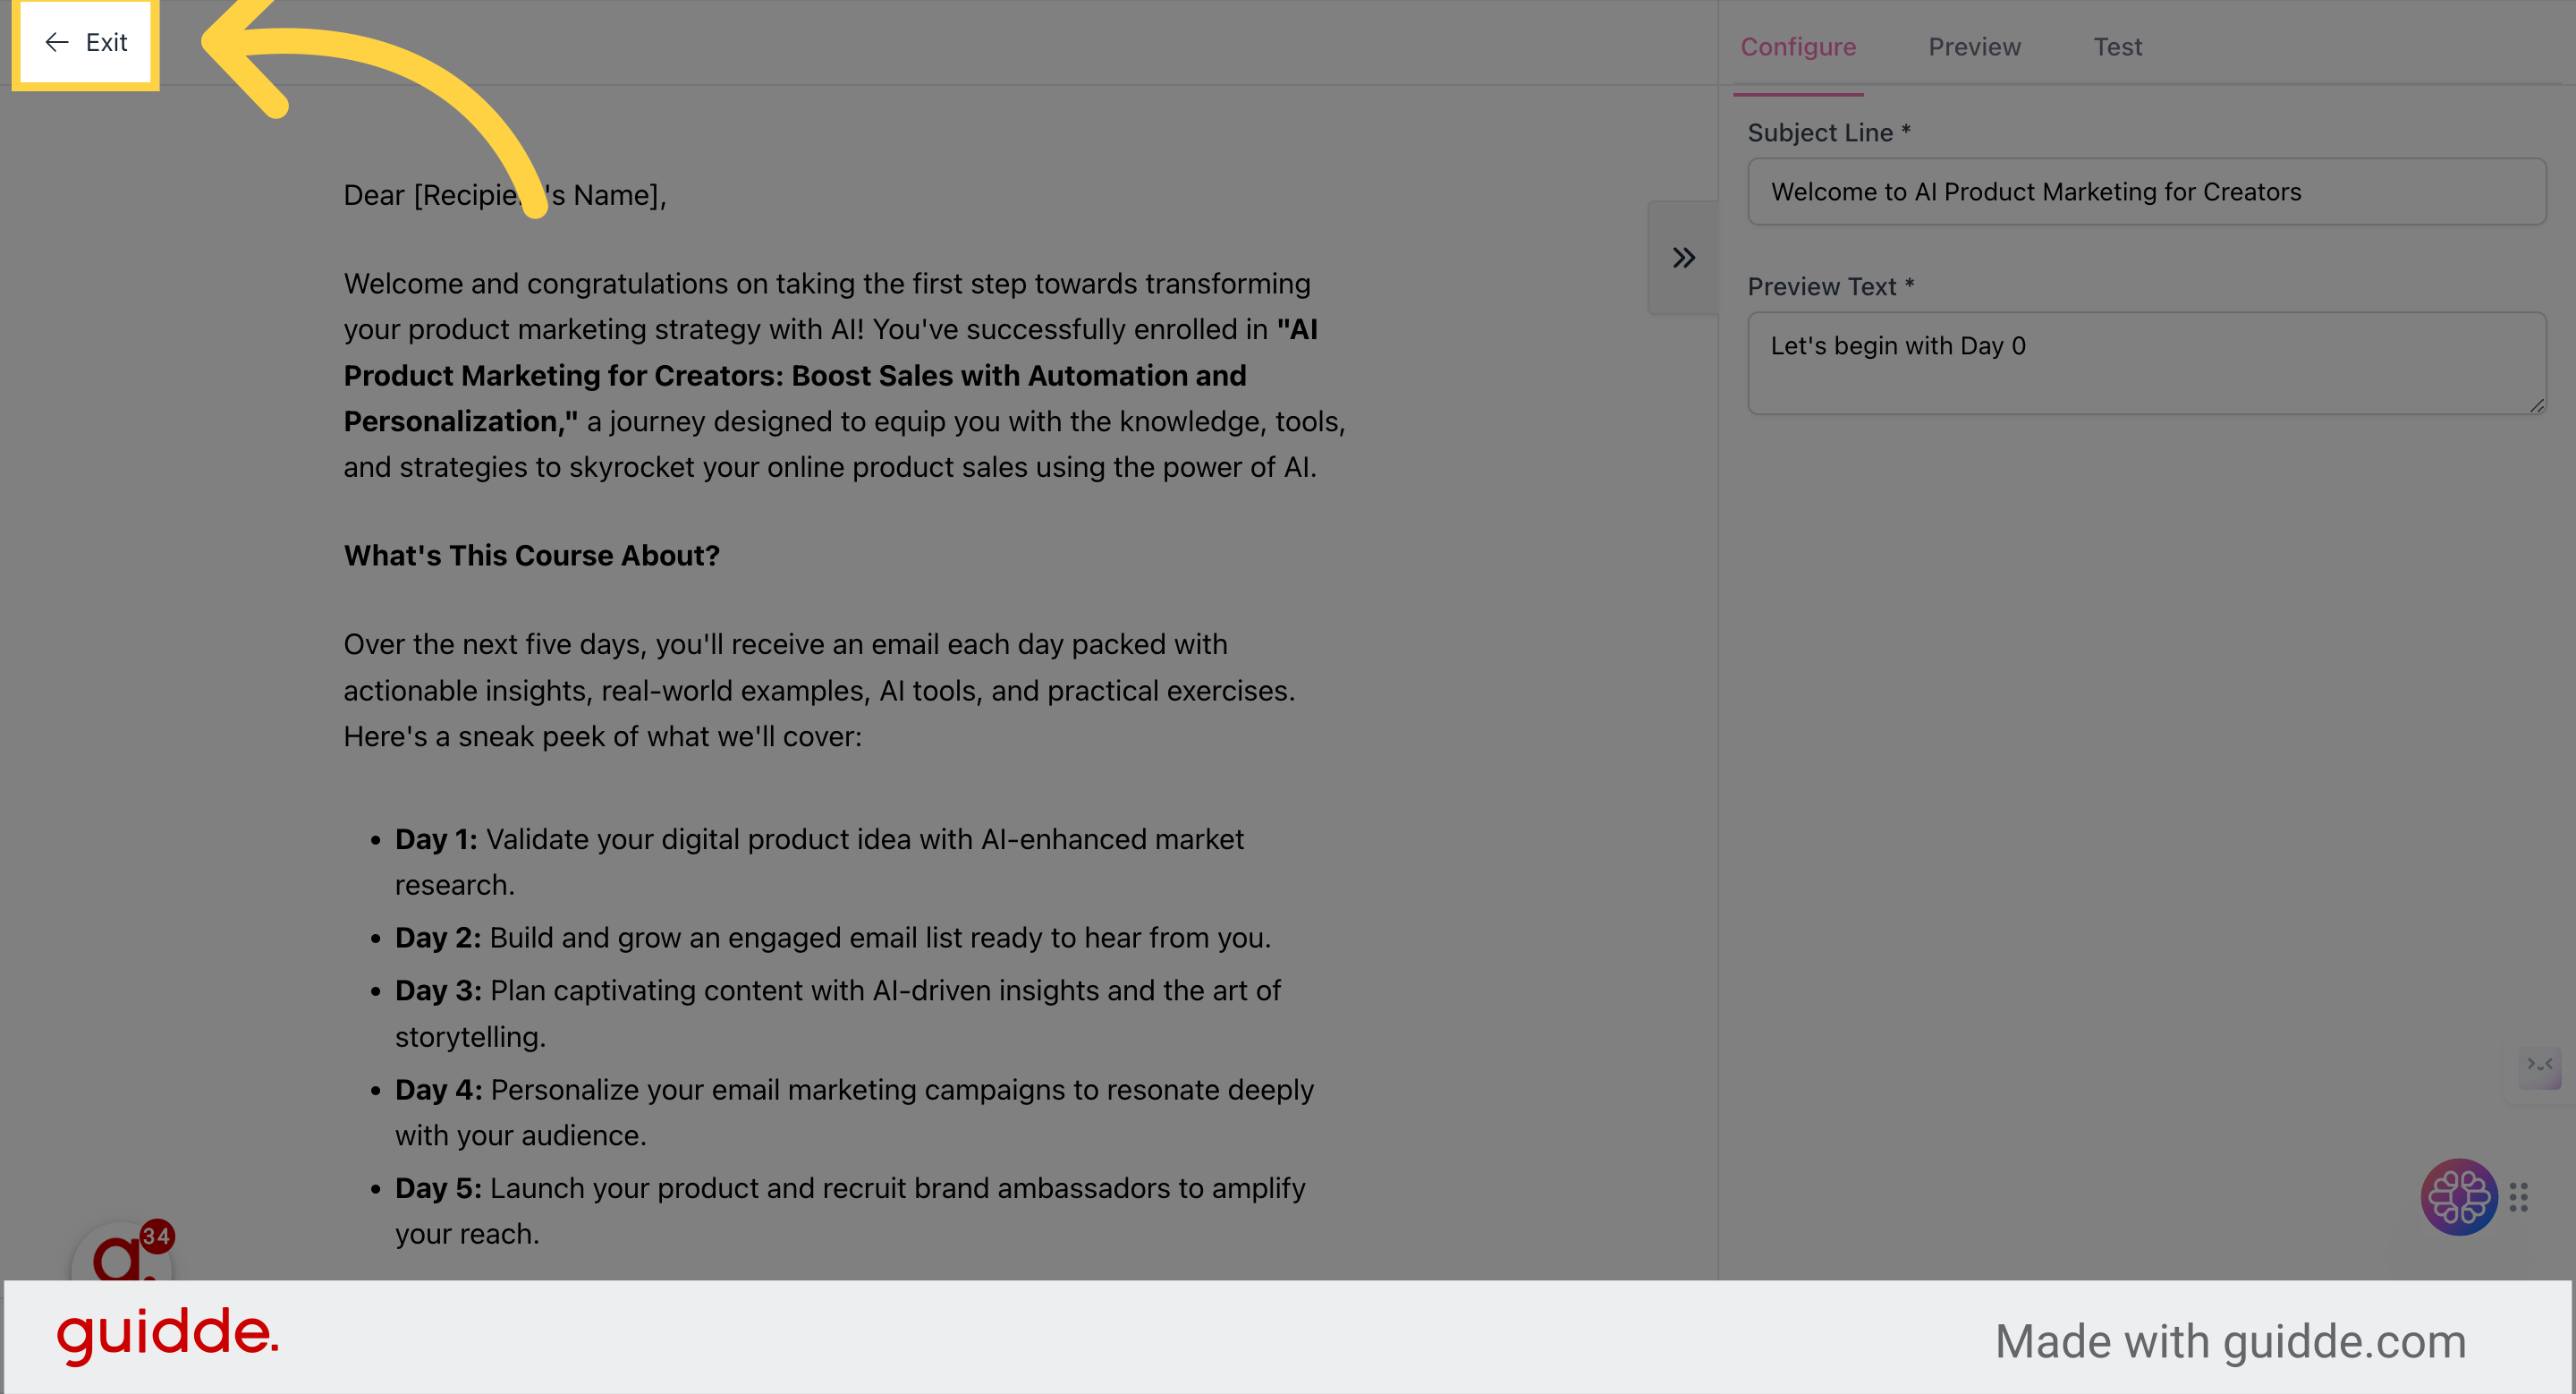Screen dimensions: 2576x1394
Task: Click into the Preview Text textarea
Action: [2146, 363]
